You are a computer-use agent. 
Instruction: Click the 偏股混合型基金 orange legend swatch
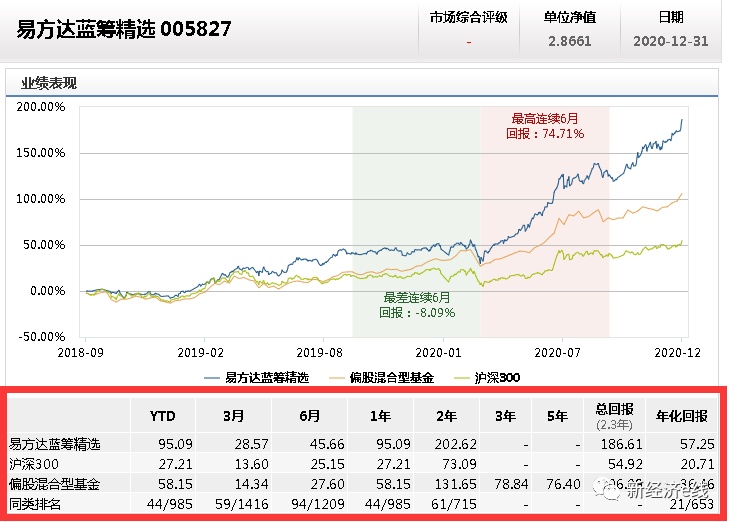click(337, 378)
